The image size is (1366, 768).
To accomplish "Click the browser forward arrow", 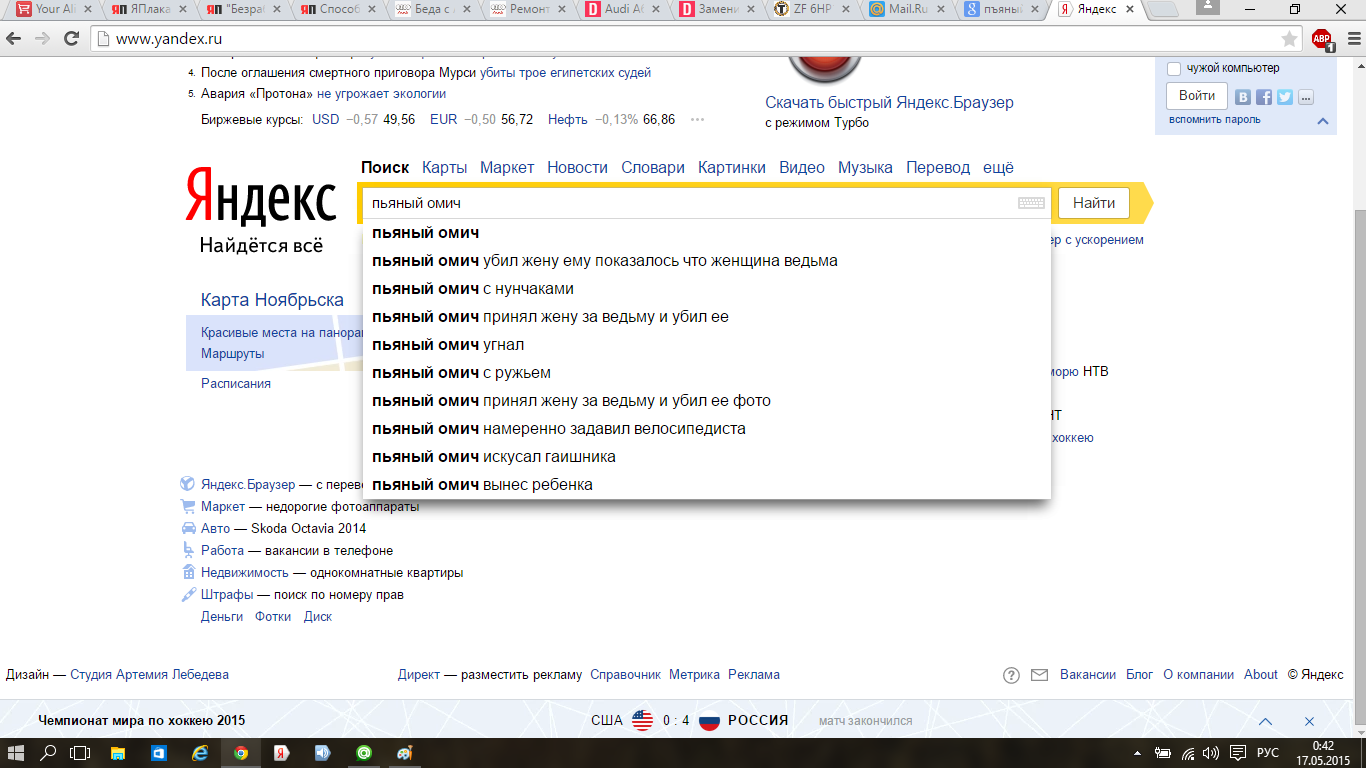I will click(43, 39).
